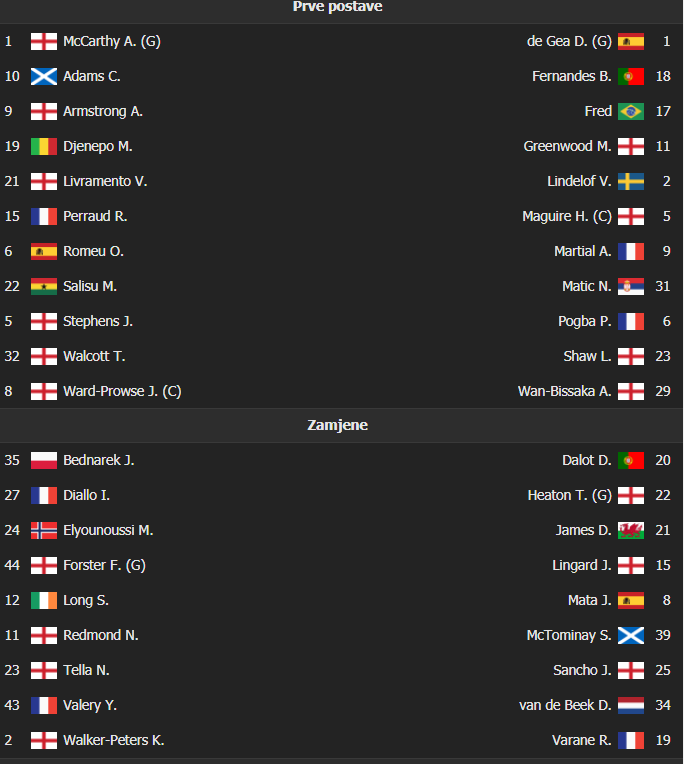Screen dimensions: 684x764
Task: Click the Ghana flag beside Salisu M.
Action: (44, 286)
